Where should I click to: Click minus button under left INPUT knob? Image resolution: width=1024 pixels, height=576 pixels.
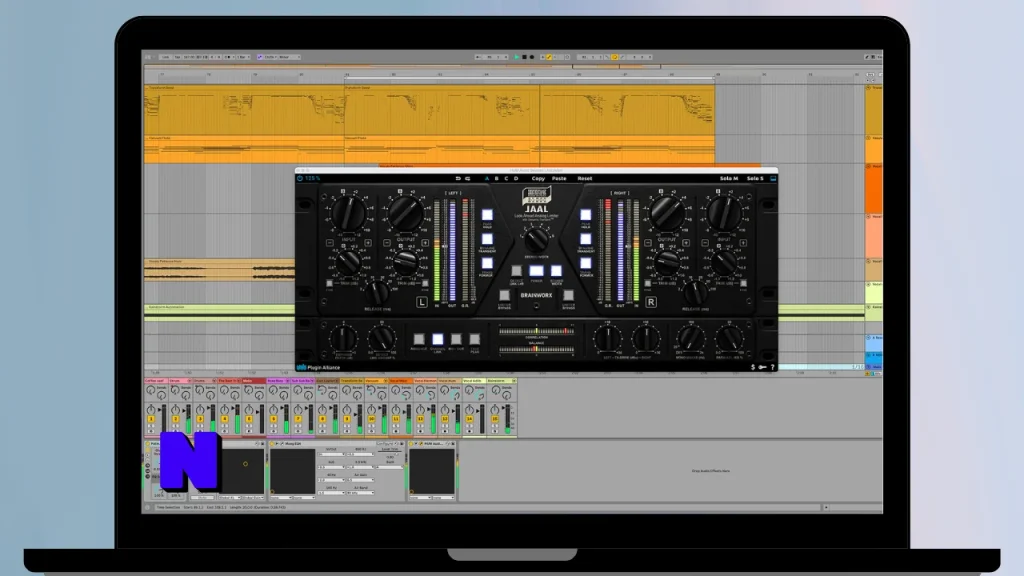(x=330, y=243)
